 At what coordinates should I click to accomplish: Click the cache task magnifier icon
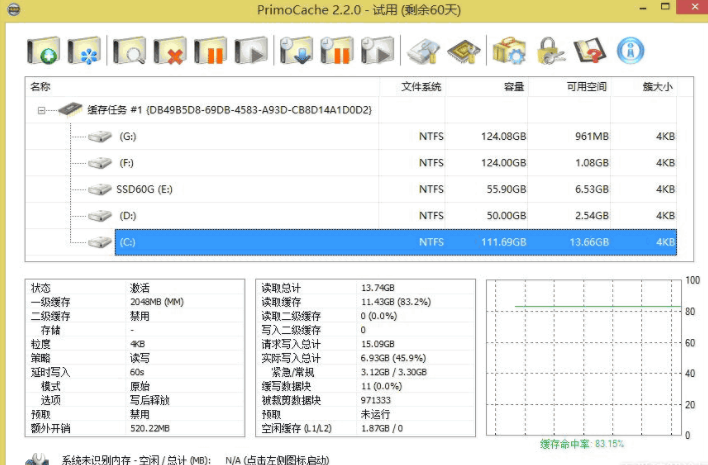point(129,50)
